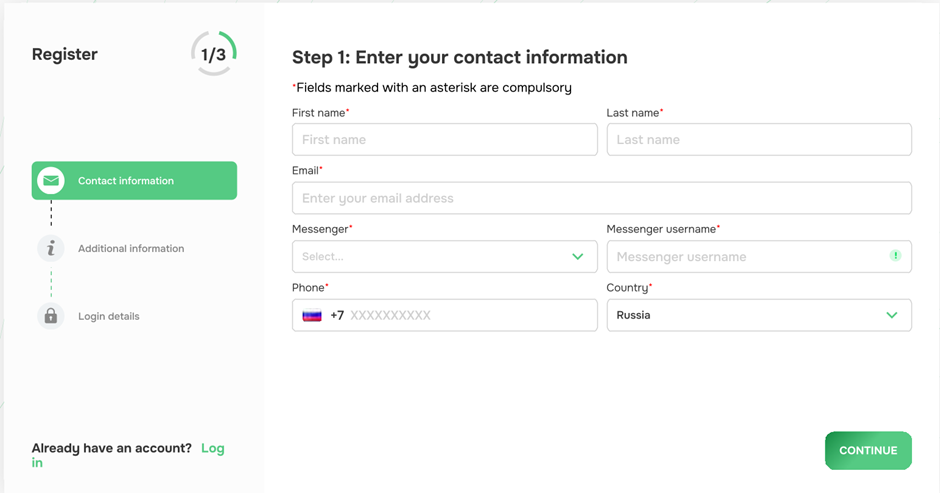Click the Messenger username text field
Image resolution: width=940 pixels, height=493 pixels.
point(759,257)
